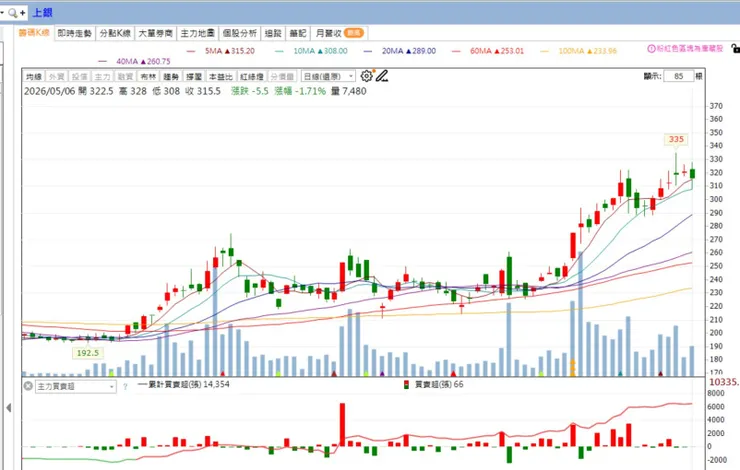Switch to the 籌碼K線 tab
740x470 pixels.
[x=34, y=33]
